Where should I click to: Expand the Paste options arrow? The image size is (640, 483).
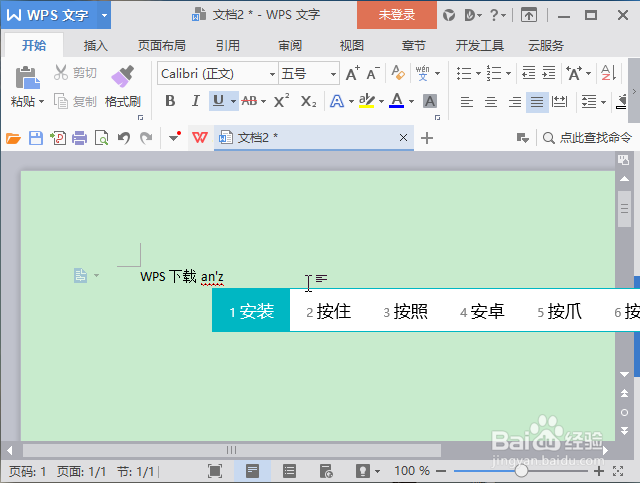[41, 101]
